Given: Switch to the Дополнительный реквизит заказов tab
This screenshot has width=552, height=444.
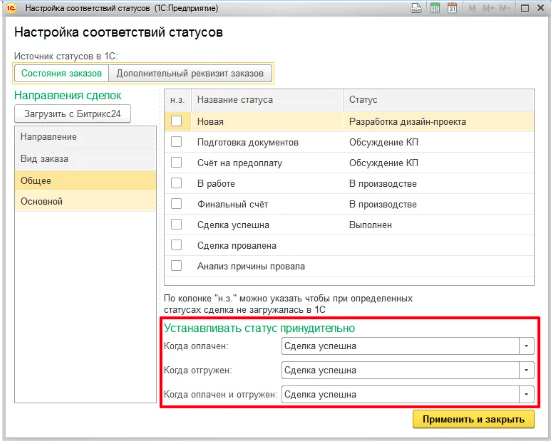Looking at the screenshot, I should pos(190,73).
